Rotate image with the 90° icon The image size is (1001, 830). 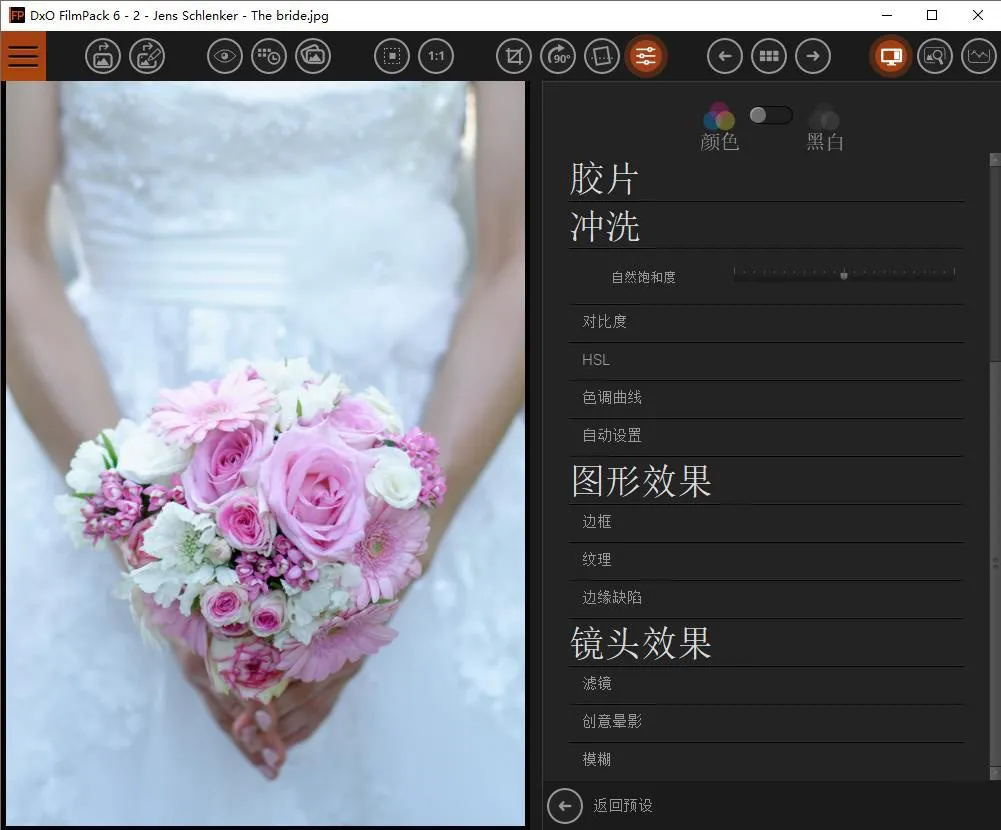557,56
